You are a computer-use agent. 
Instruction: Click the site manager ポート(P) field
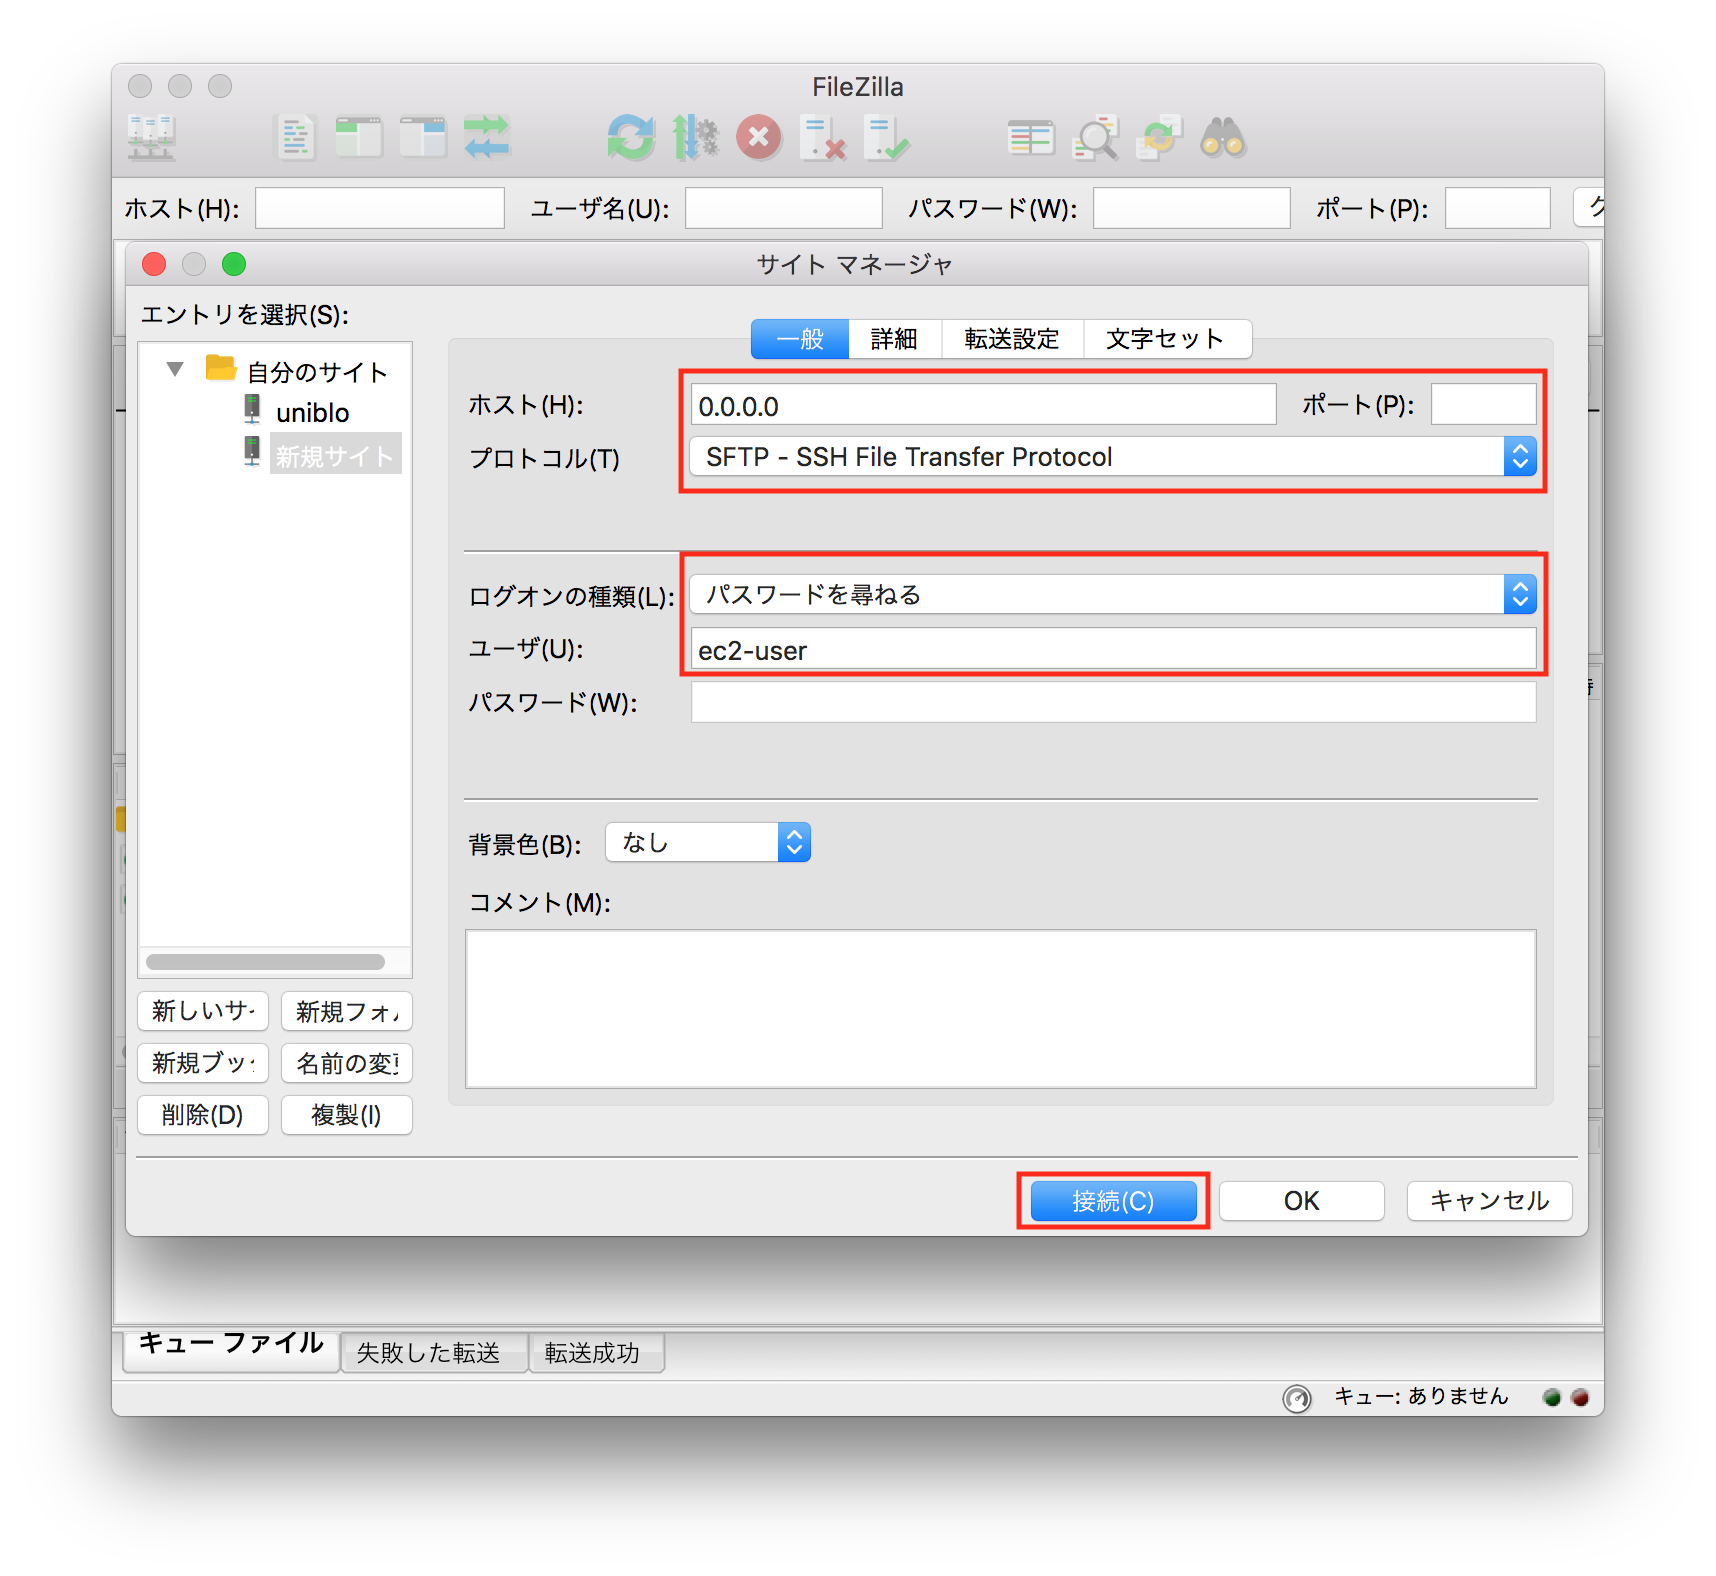(1484, 405)
